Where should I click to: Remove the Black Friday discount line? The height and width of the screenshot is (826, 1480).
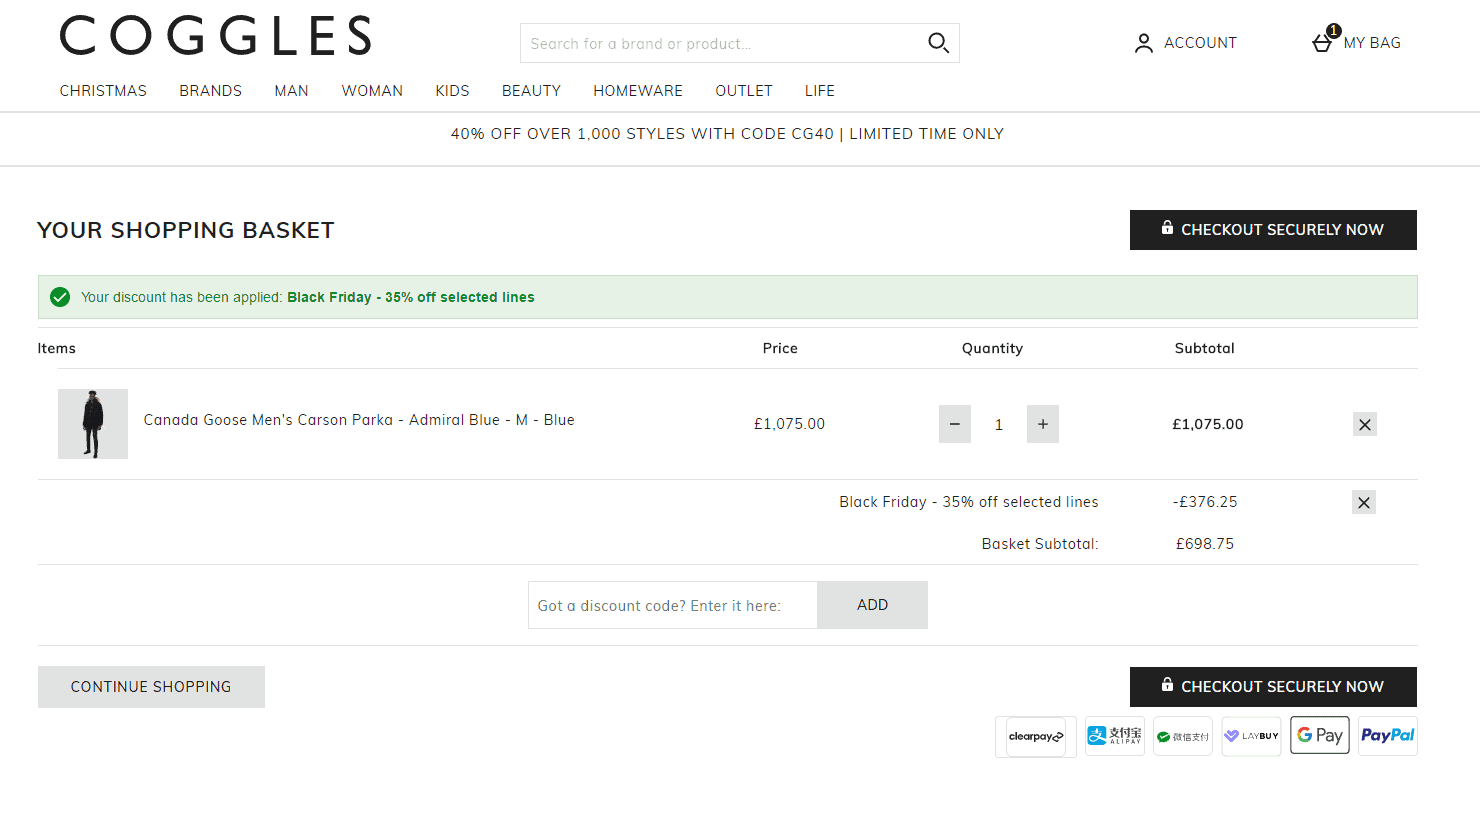[x=1364, y=502]
